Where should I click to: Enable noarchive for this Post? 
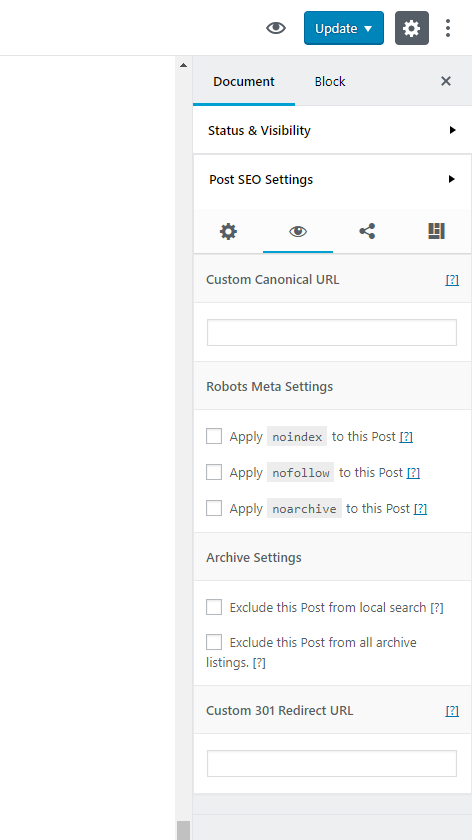click(x=214, y=508)
